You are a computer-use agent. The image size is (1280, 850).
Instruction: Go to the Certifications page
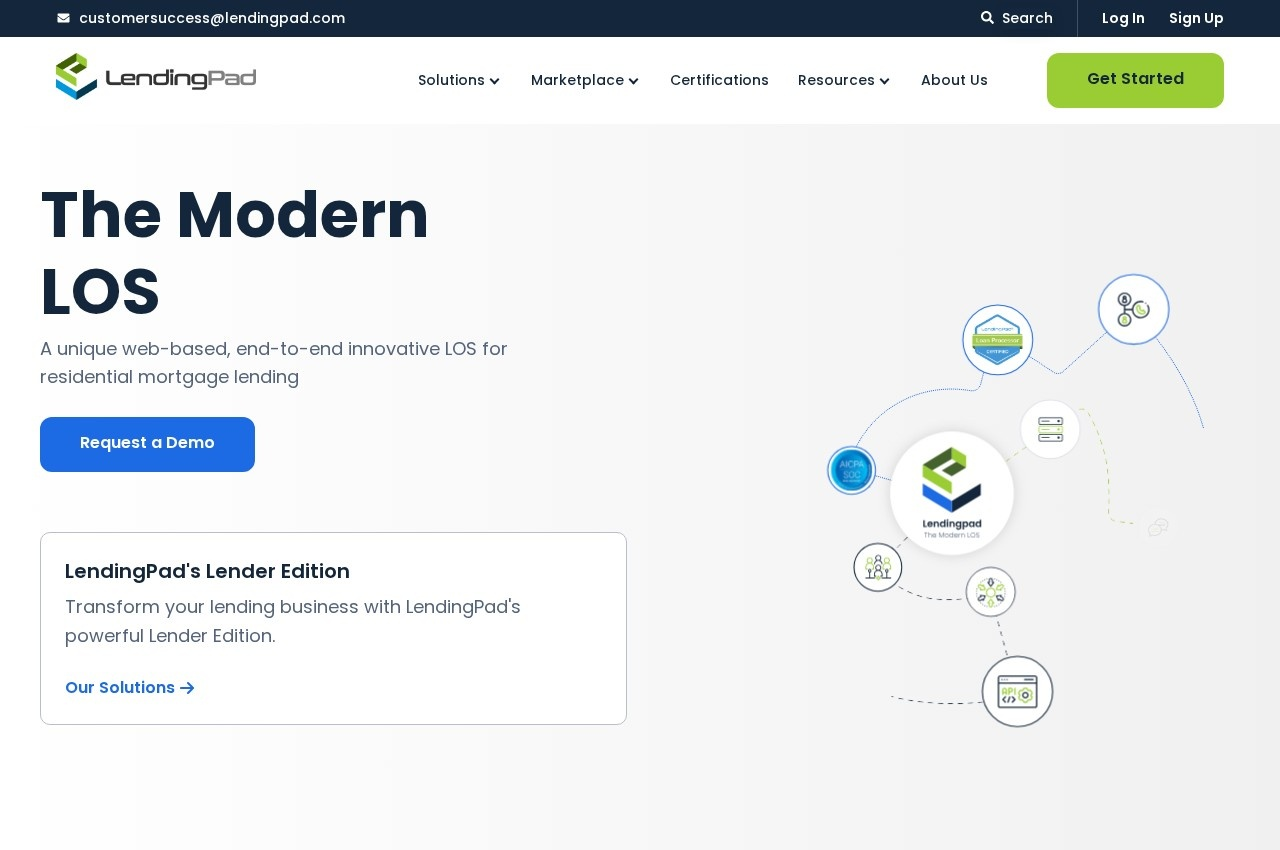tap(719, 80)
